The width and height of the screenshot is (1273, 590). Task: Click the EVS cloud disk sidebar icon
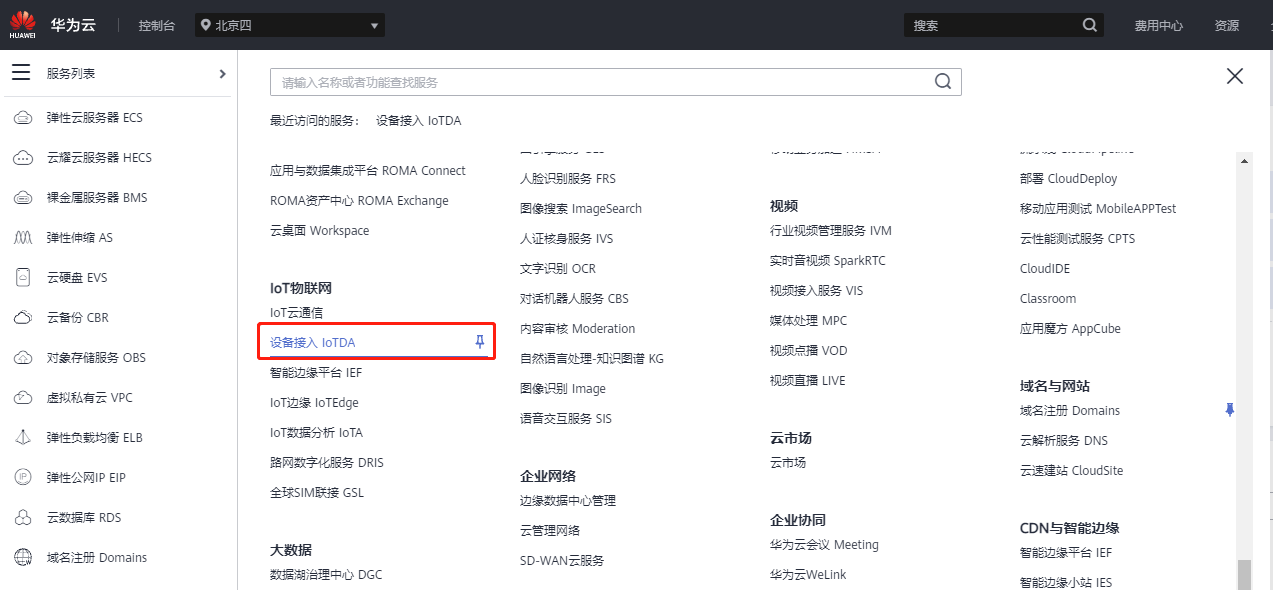tap(22, 278)
